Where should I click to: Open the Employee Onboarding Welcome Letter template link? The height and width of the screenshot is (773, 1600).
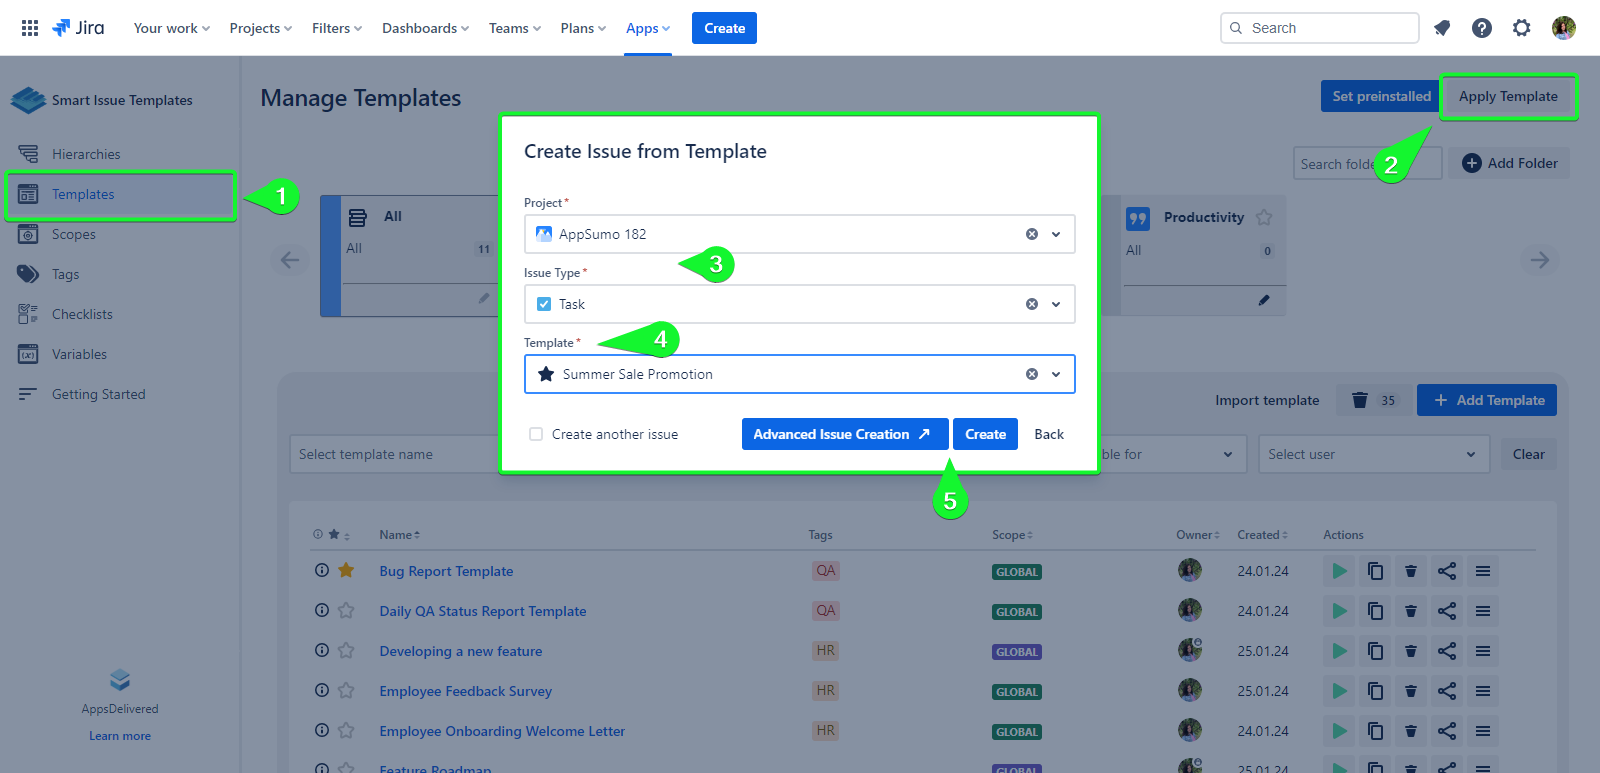pos(502,731)
